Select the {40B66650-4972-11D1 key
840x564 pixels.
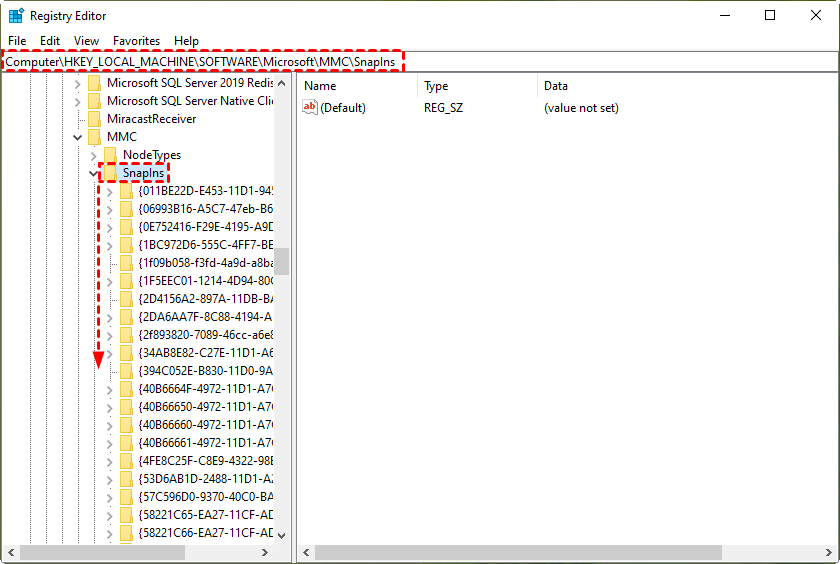[x=205, y=407]
